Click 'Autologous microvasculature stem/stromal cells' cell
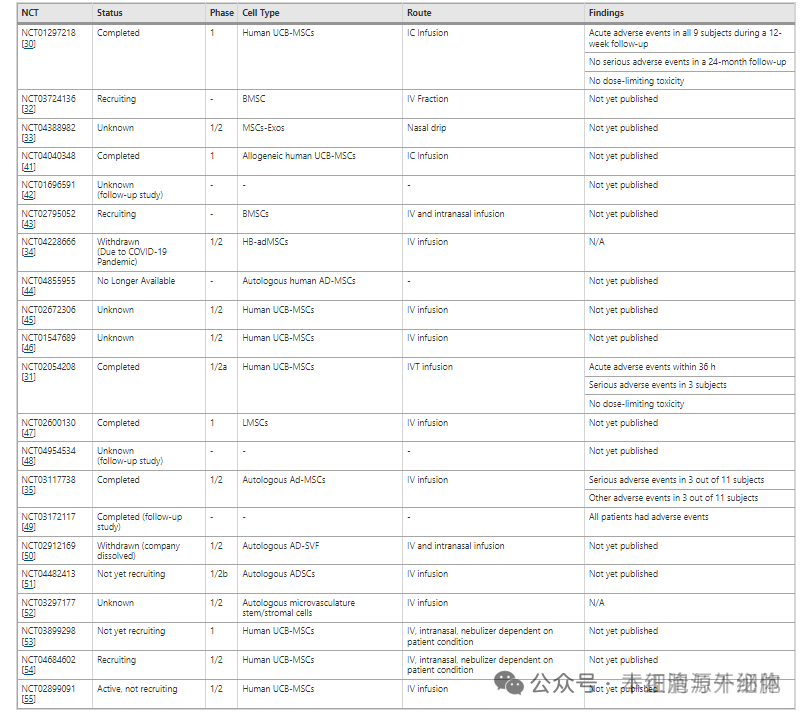The width and height of the screenshot is (806, 715). tap(298, 608)
